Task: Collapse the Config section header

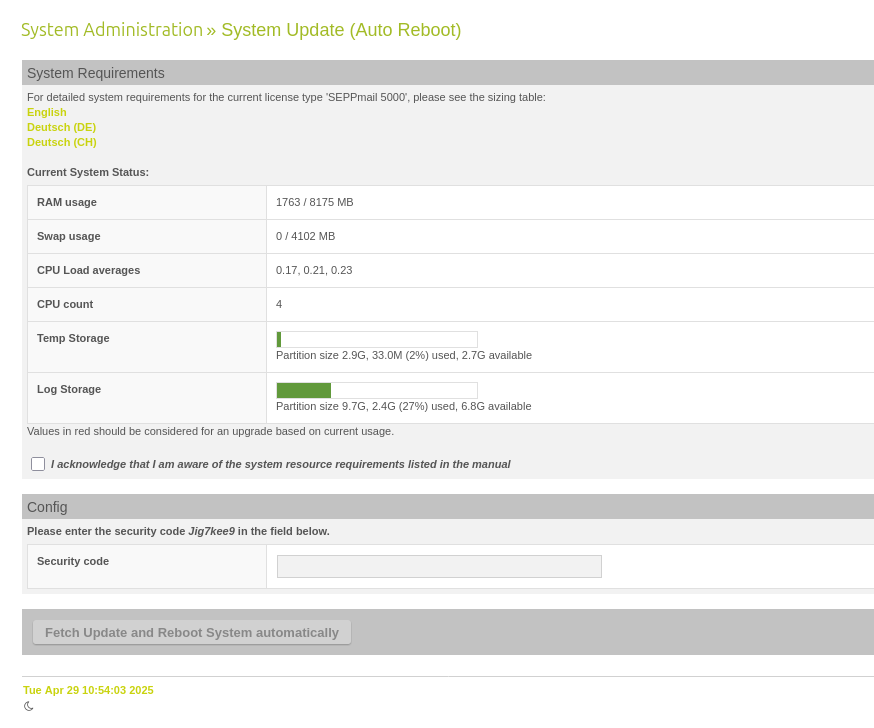Action: click(x=47, y=506)
